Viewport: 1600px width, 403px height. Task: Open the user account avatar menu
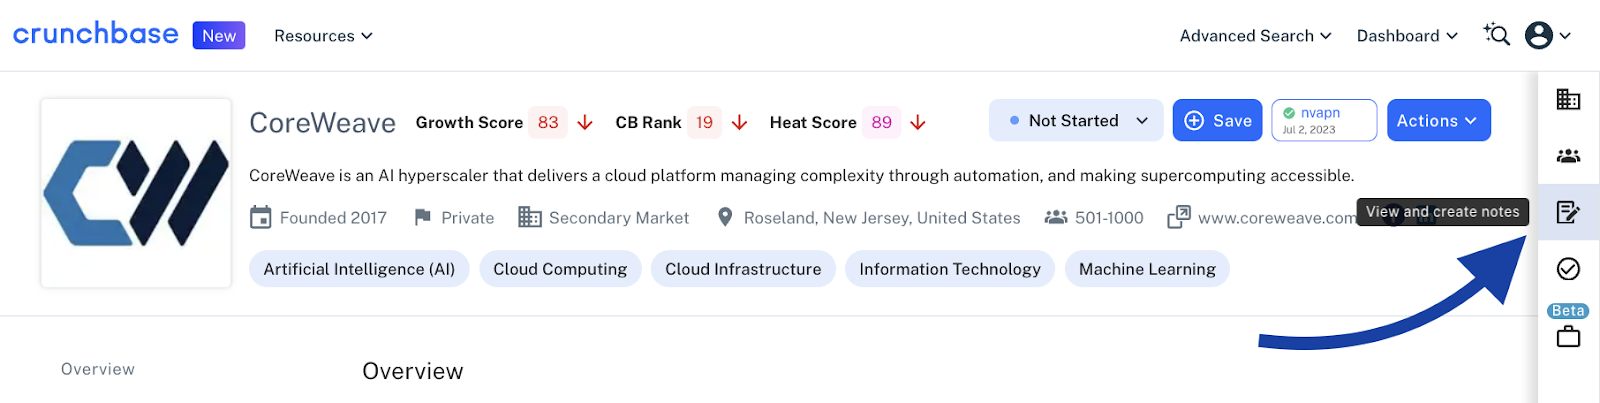pyautogui.click(x=1548, y=35)
